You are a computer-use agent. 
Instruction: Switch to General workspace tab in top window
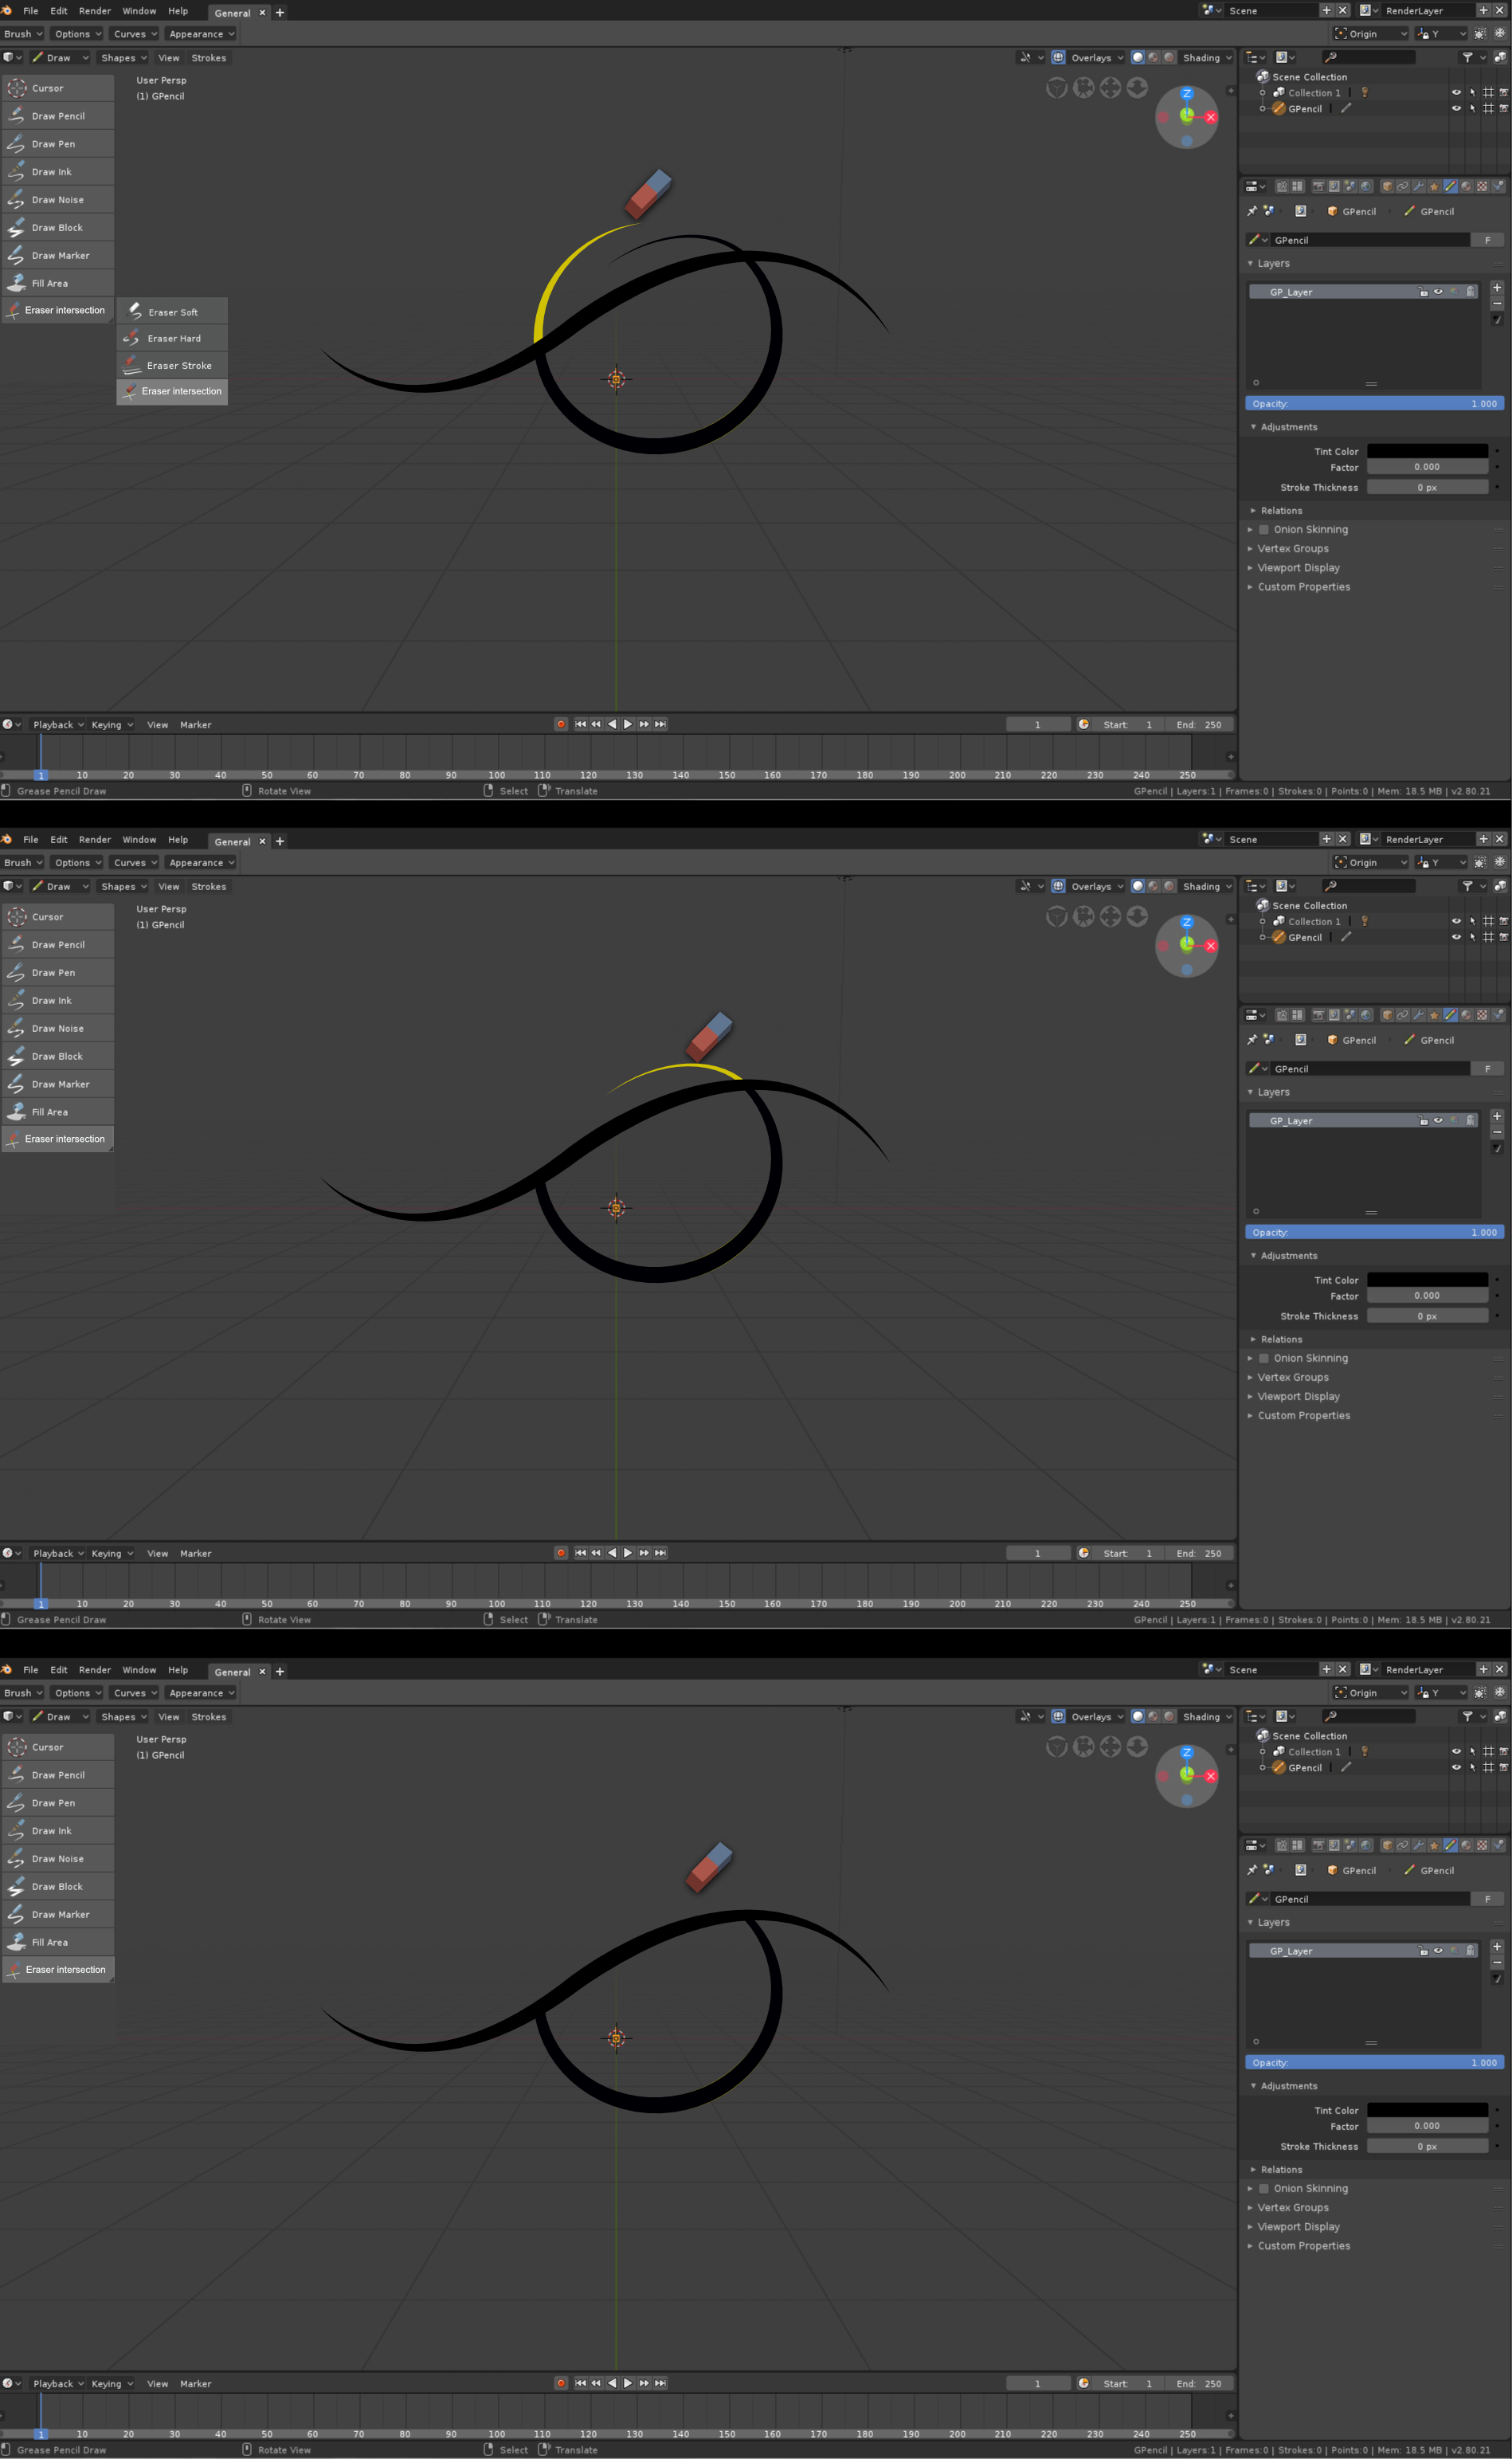tap(232, 13)
